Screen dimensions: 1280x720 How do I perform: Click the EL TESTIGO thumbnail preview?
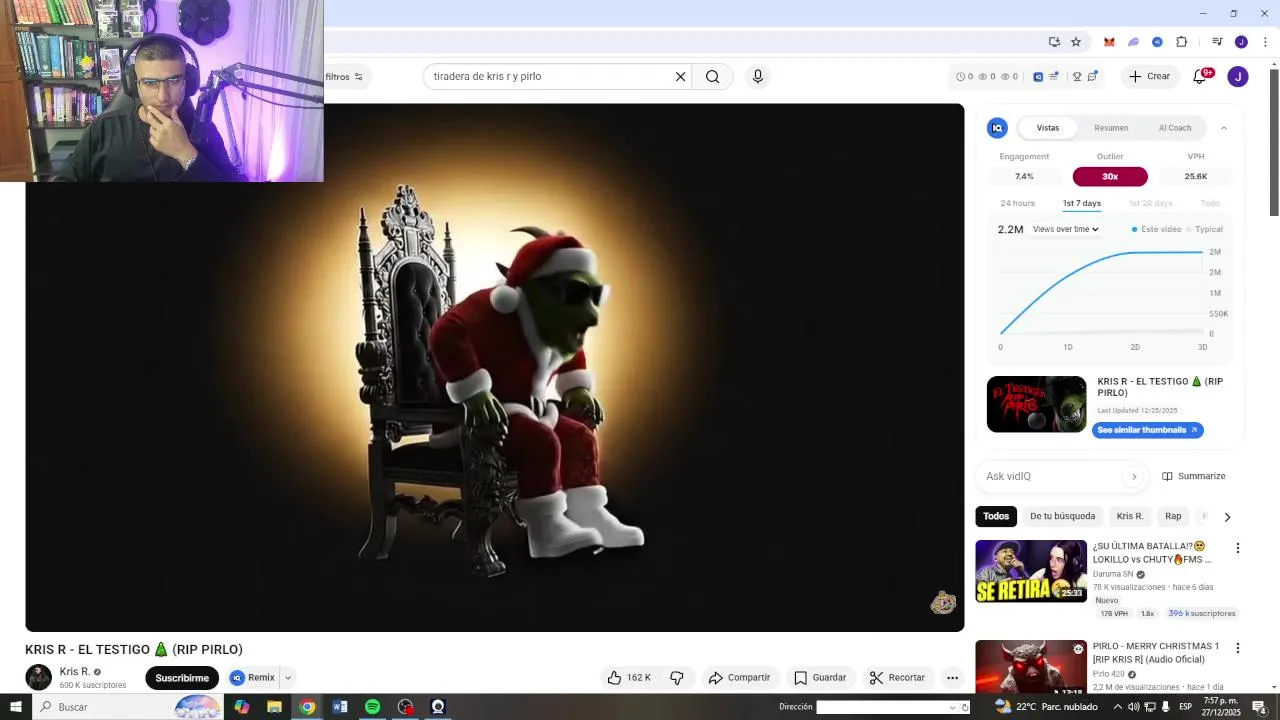[1036, 404]
